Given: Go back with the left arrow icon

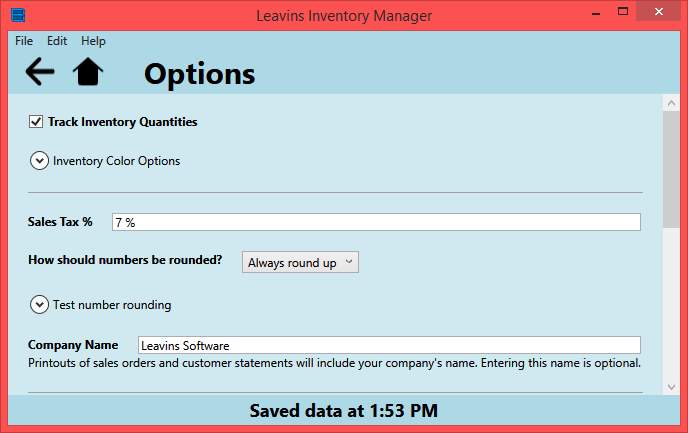Looking at the screenshot, I should click(40, 72).
